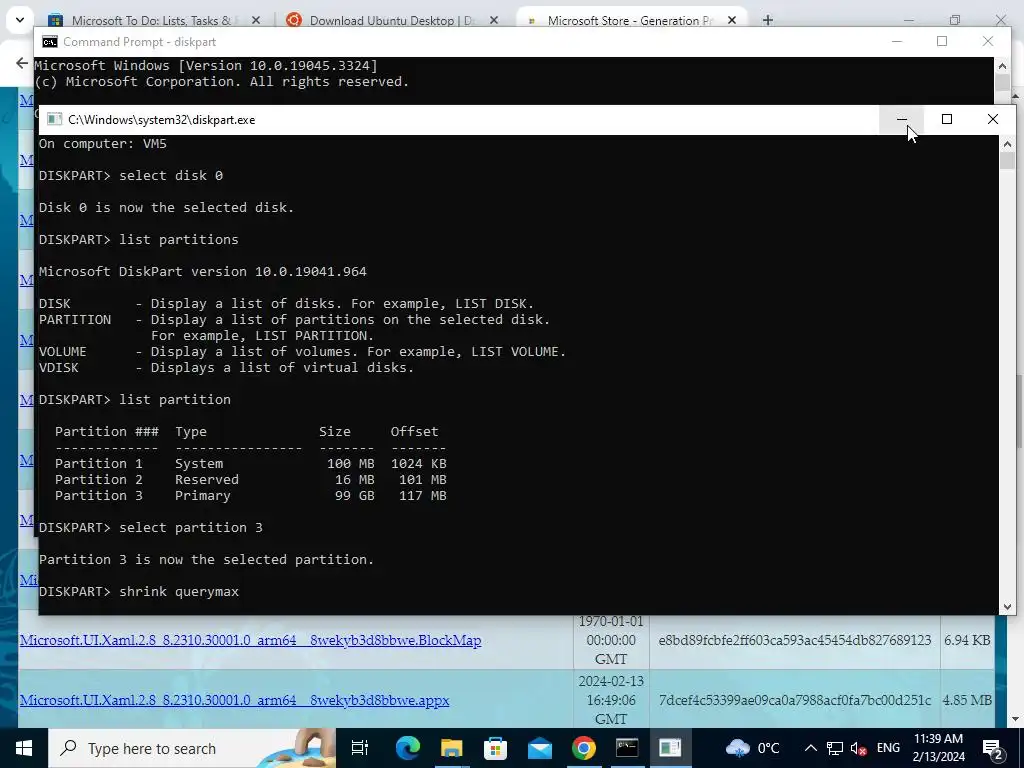Switch to Google Chrome on the taskbar

(x=583, y=748)
